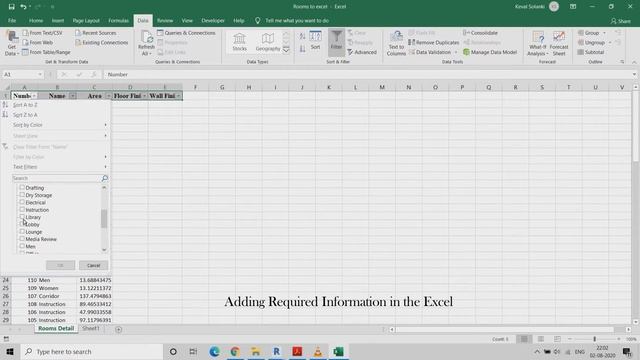Import data From Web
Image resolution: width=640 pixels, height=360 pixels.
tap(37, 42)
